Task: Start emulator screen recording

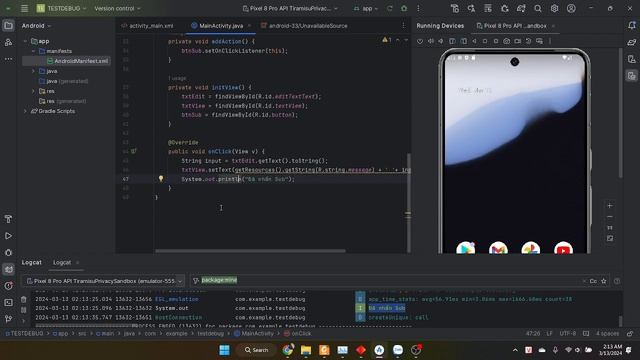Action: pos(518,41)
